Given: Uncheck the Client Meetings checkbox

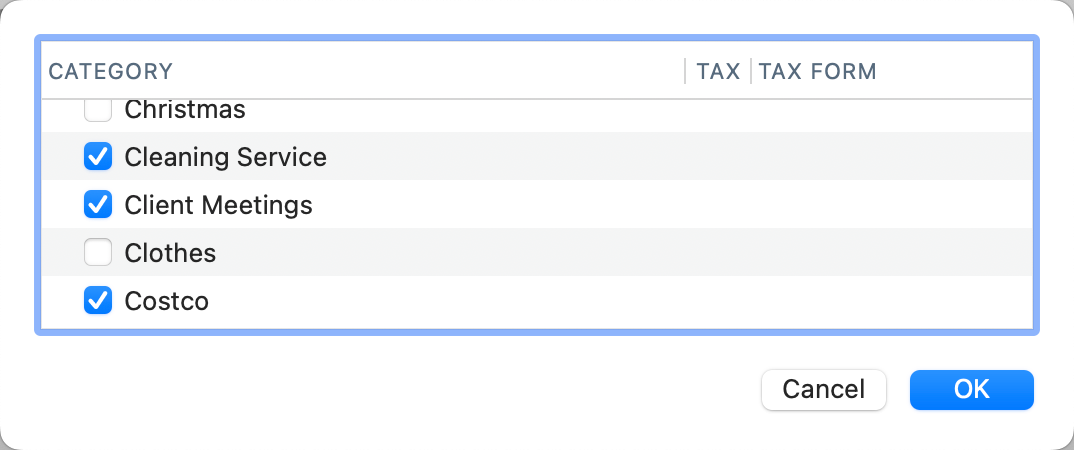Looking at the screenshot, I should (x=98, y=205).
